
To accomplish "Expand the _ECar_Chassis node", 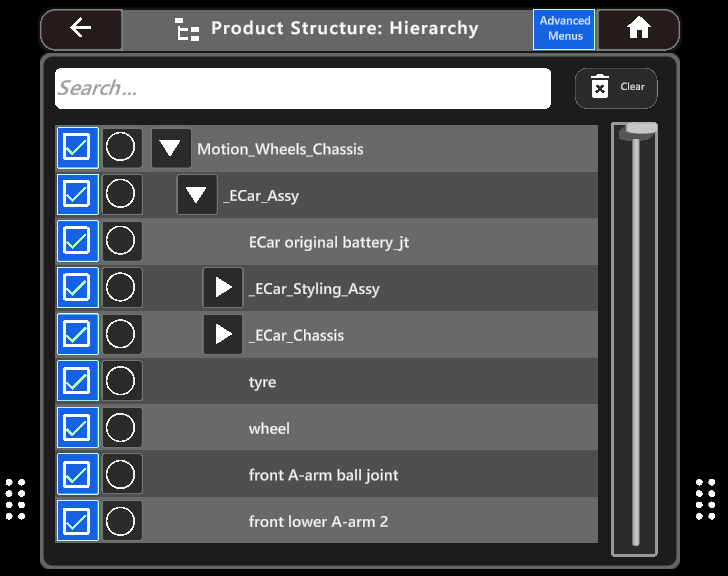I will [223, 334].
